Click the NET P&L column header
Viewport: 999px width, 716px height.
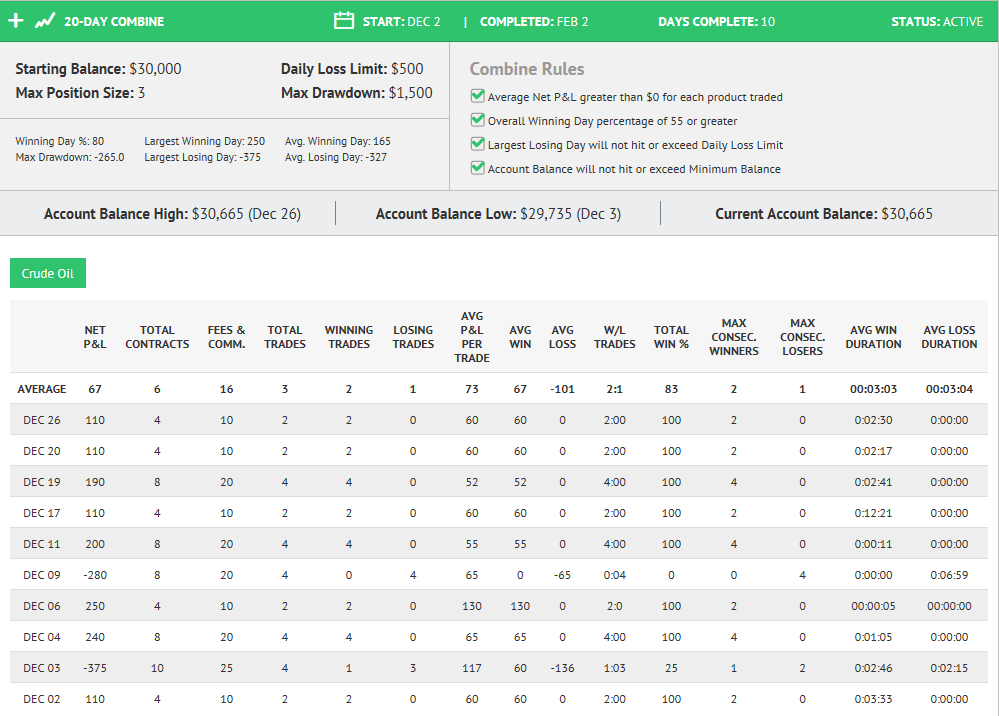pyautogui.click(x=95, y=337)
